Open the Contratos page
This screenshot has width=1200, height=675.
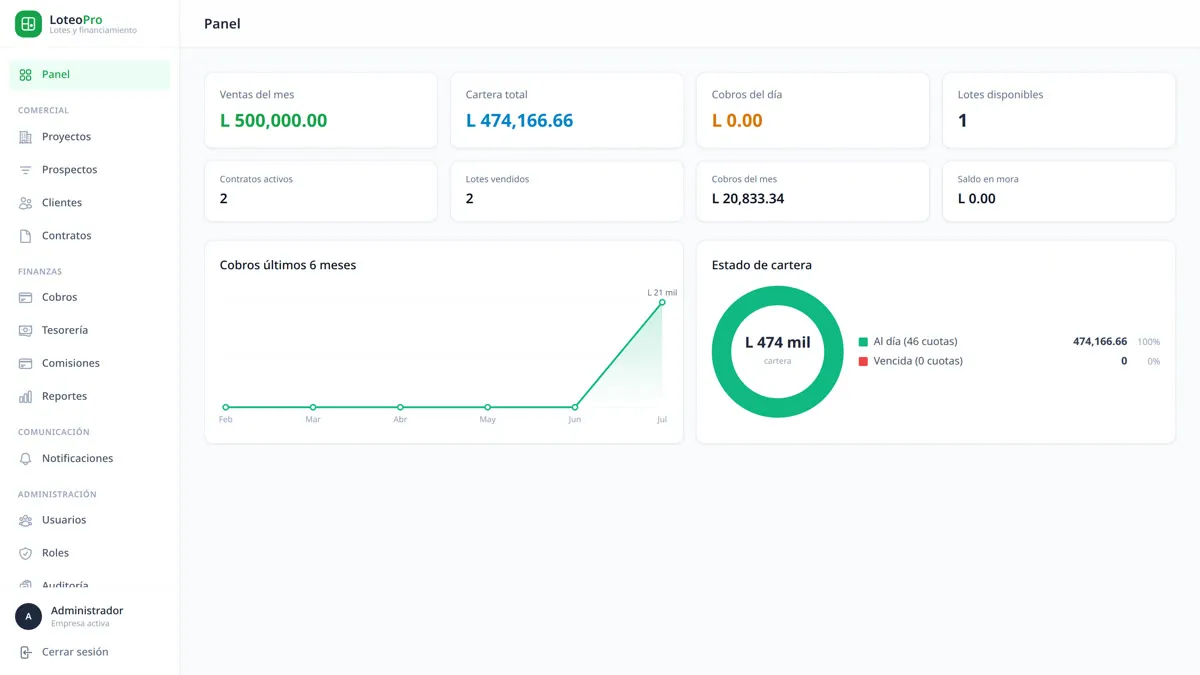pyautogui.click(x=90, y=236)
